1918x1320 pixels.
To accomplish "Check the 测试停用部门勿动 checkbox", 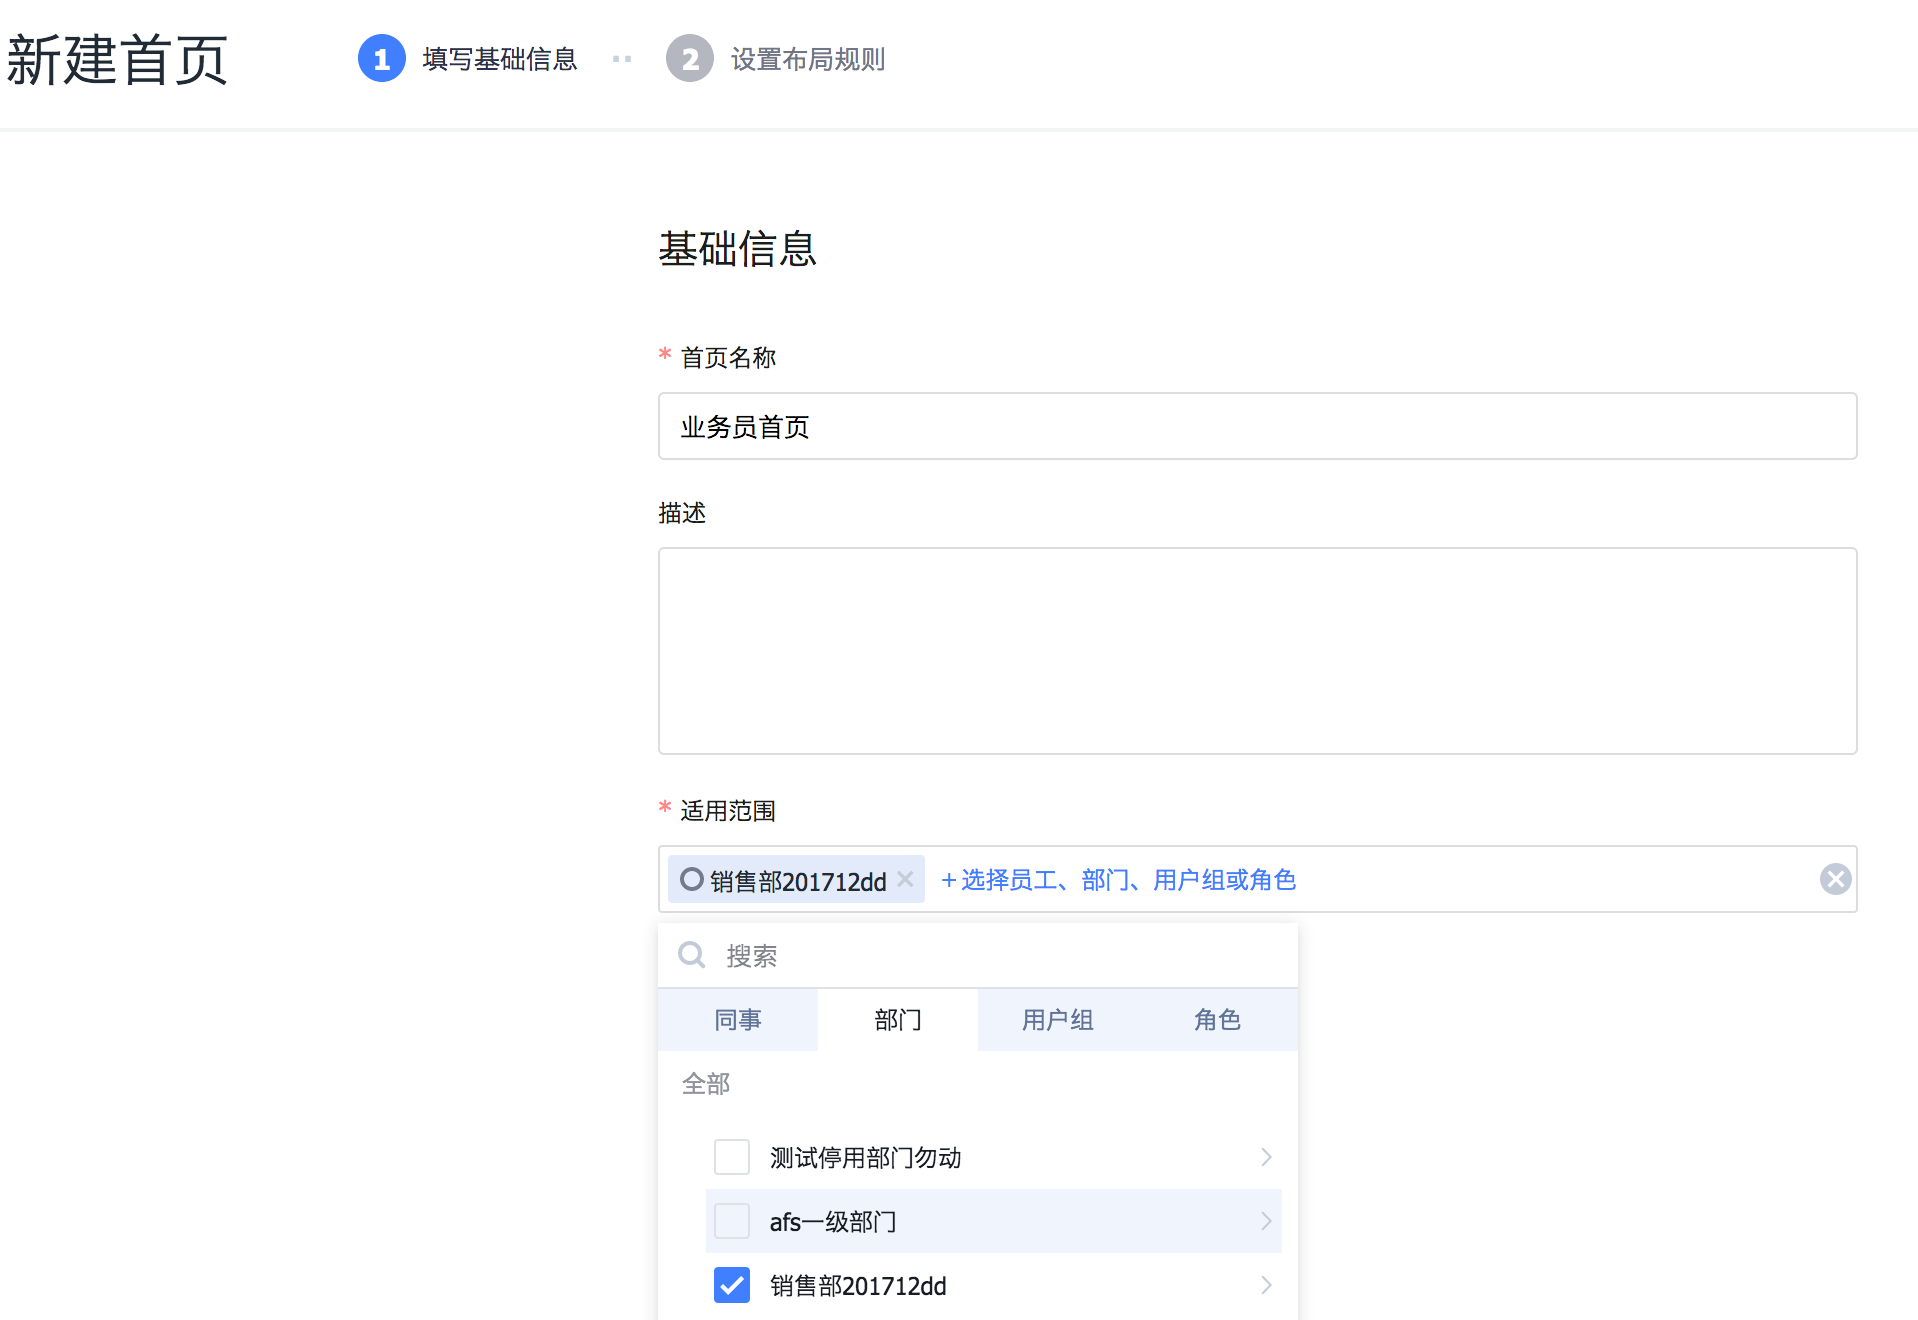I will click(x=732, y=1157).
